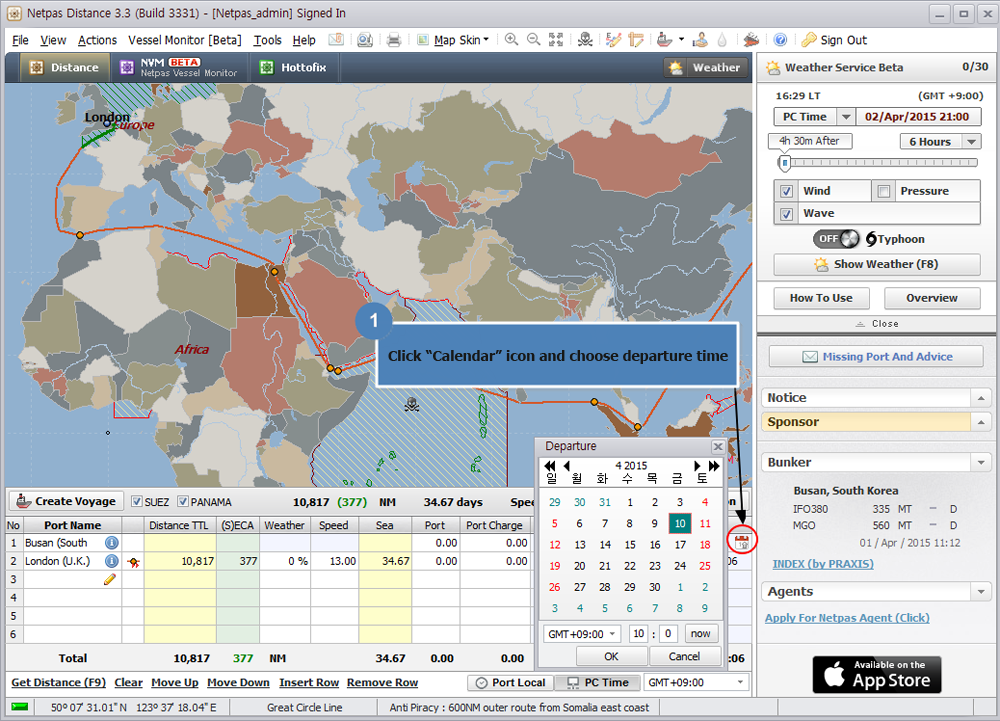Click Sign Out with key icon
Viewport: 1000px width, 721px height.
click(x=834, y=40)
